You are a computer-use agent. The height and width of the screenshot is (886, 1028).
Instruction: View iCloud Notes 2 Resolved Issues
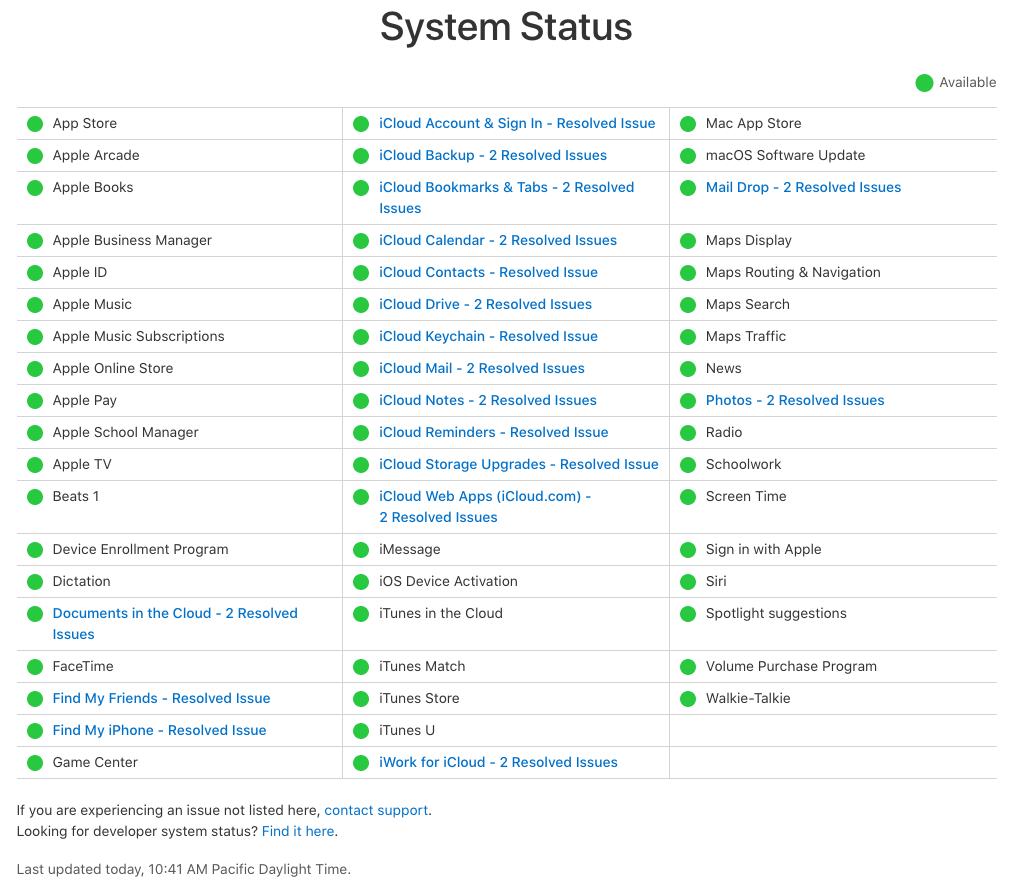pyautogui.click(x=488, y=400)
